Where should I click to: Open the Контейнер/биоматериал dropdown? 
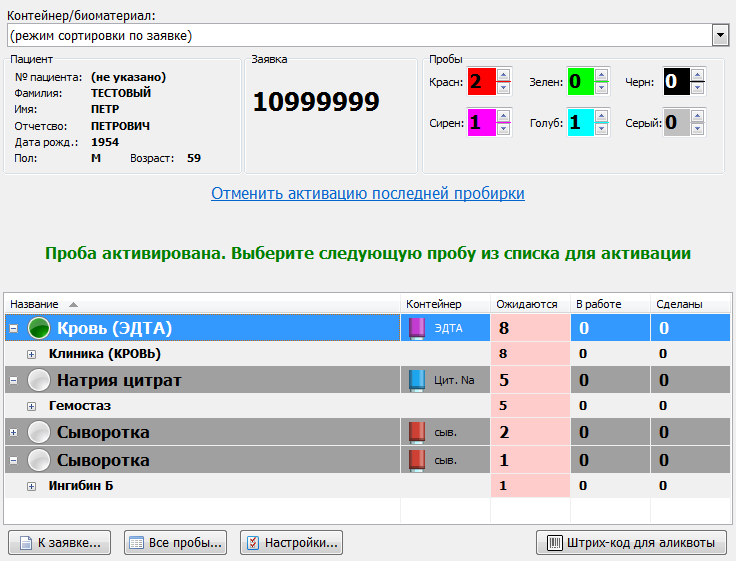tap(719, 35)
